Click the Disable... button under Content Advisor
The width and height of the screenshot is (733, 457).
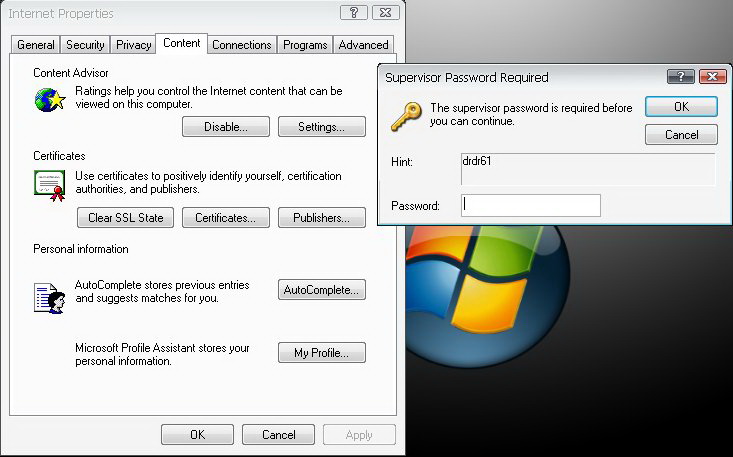[x=226, y=127]
